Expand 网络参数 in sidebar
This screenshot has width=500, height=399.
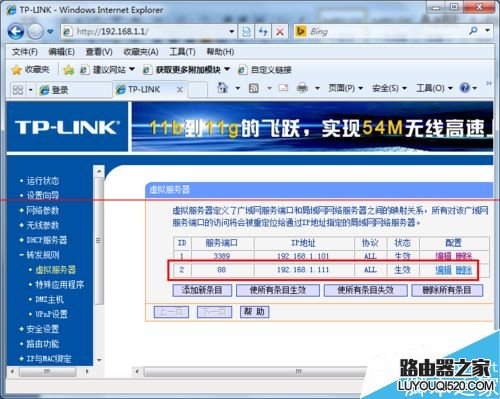[x=43, y=210]
